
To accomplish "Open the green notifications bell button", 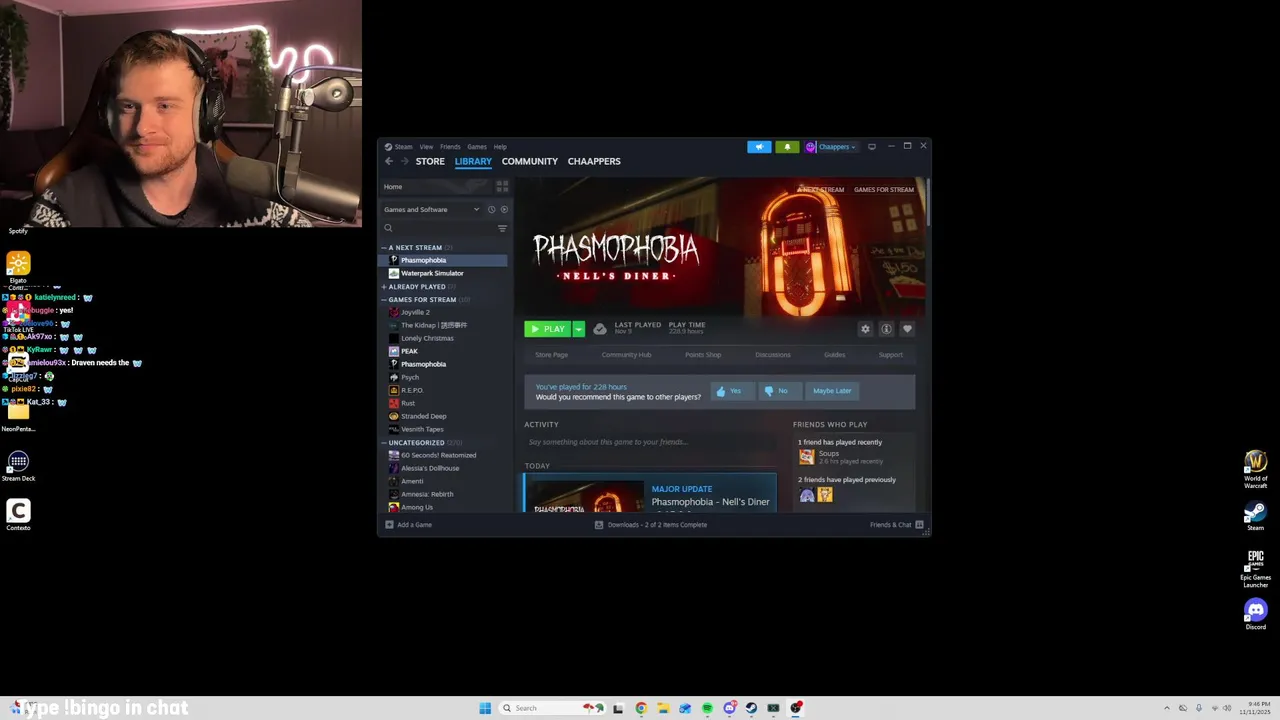I will (787, 147).
